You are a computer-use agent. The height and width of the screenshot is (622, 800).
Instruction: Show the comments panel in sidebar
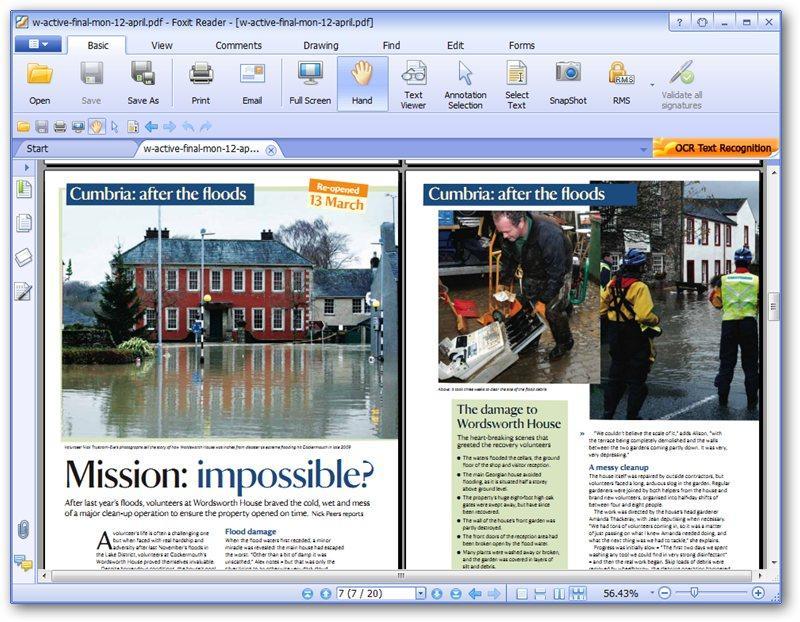(23, 562)
